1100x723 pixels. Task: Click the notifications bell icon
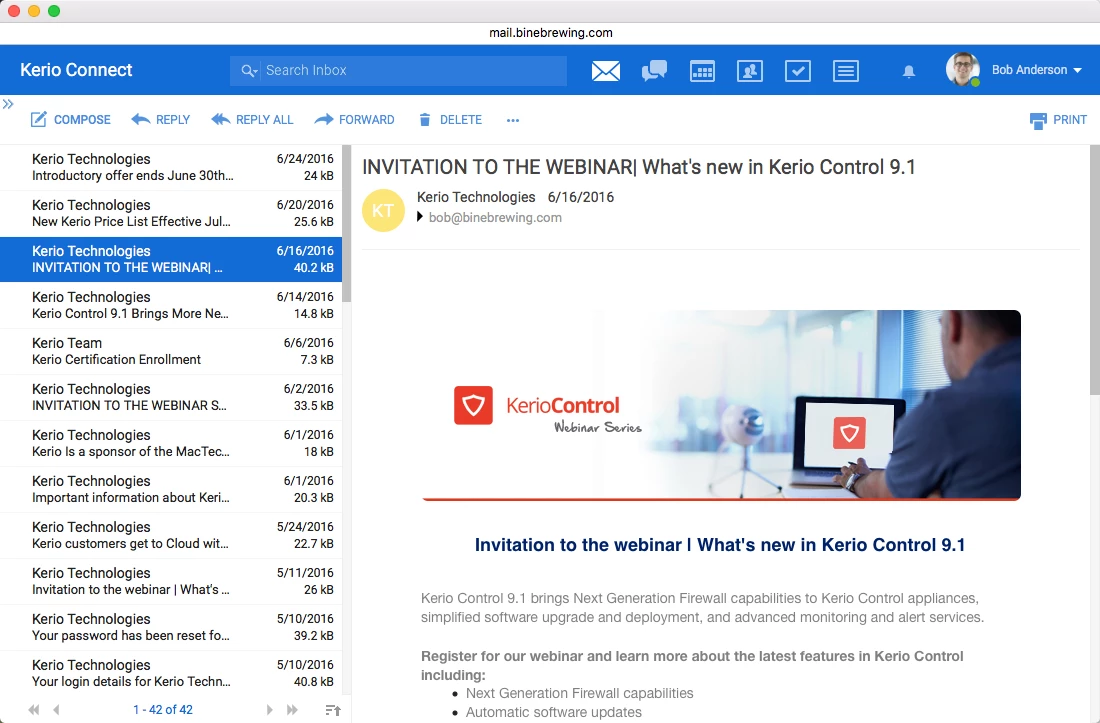point(909,71)
